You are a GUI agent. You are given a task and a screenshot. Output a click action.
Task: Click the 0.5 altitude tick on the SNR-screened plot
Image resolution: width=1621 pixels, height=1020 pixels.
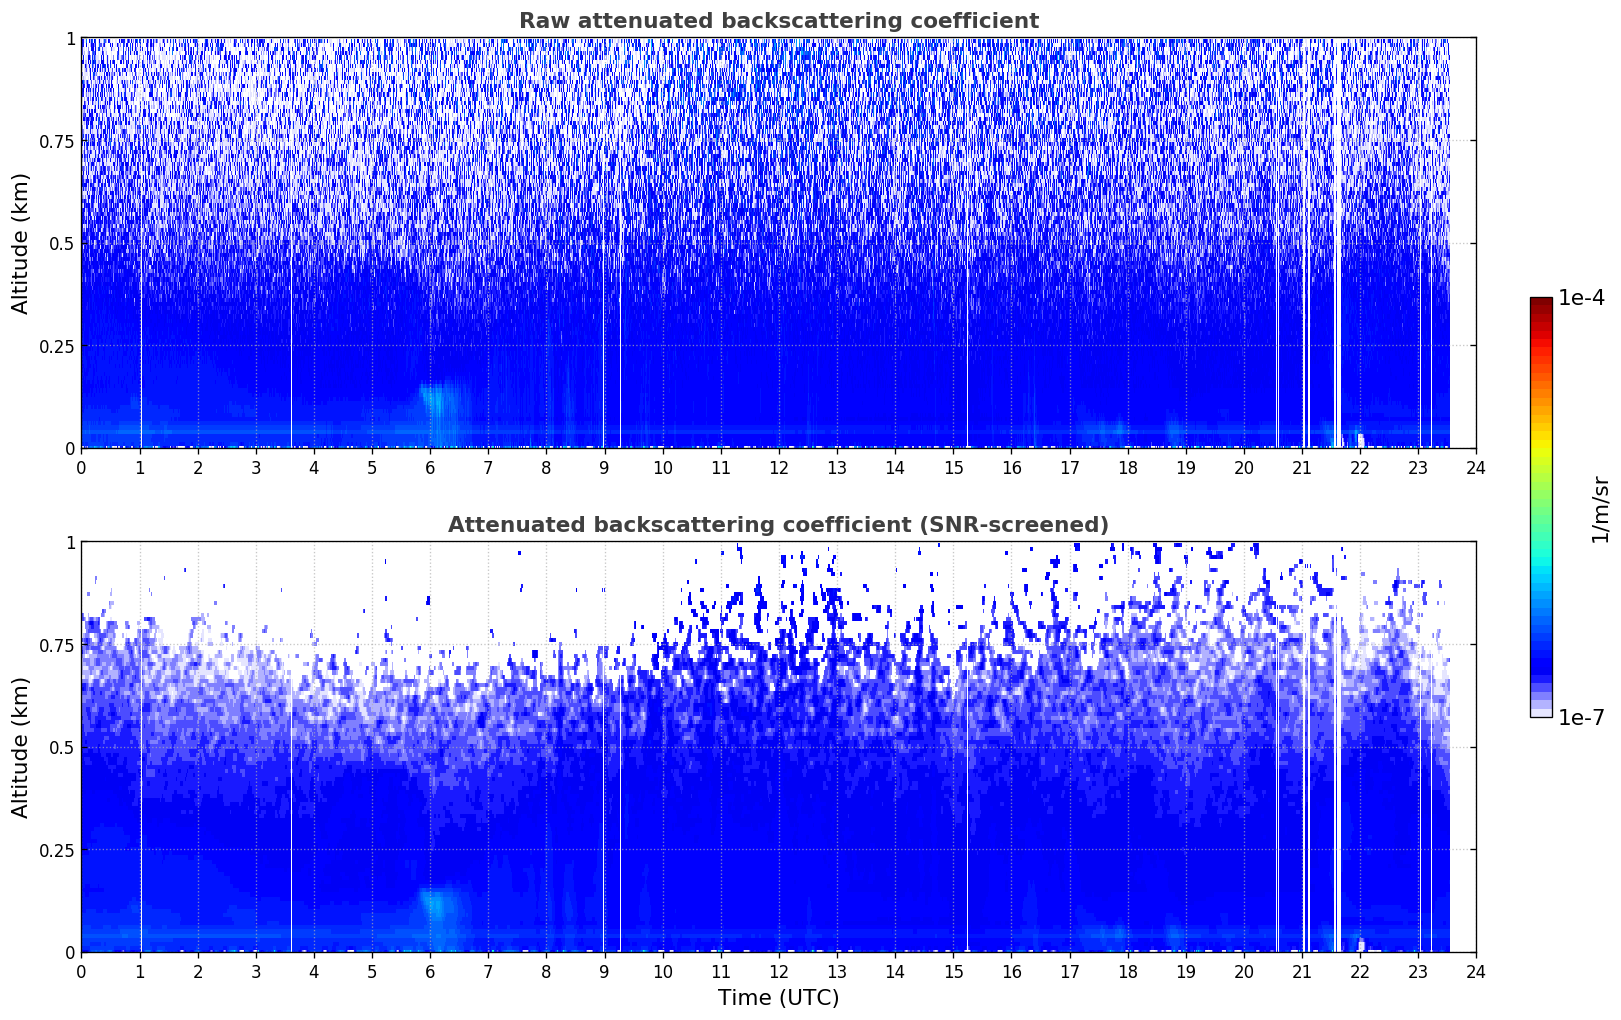61,747
